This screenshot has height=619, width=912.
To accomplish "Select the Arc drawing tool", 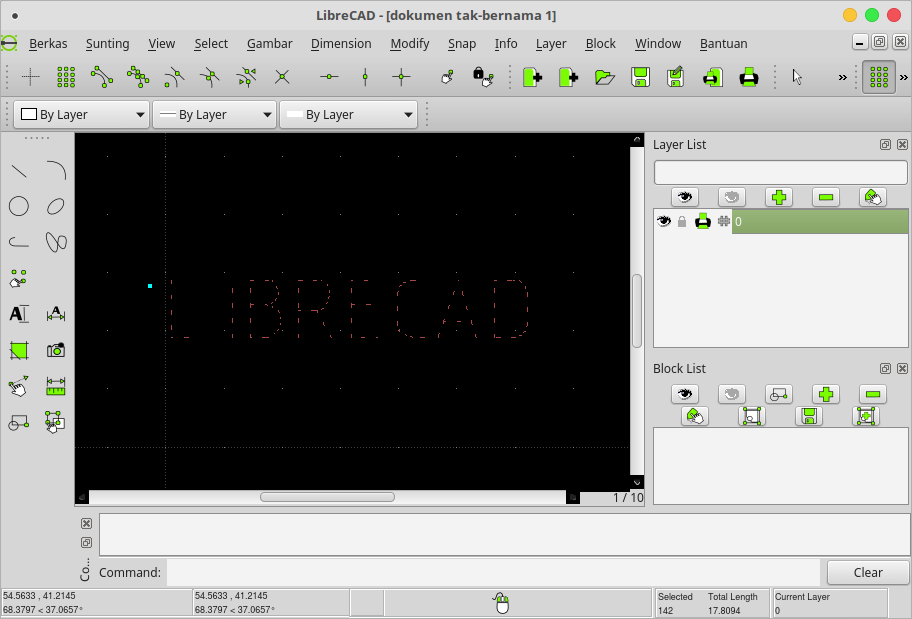I will click(56, 171).
